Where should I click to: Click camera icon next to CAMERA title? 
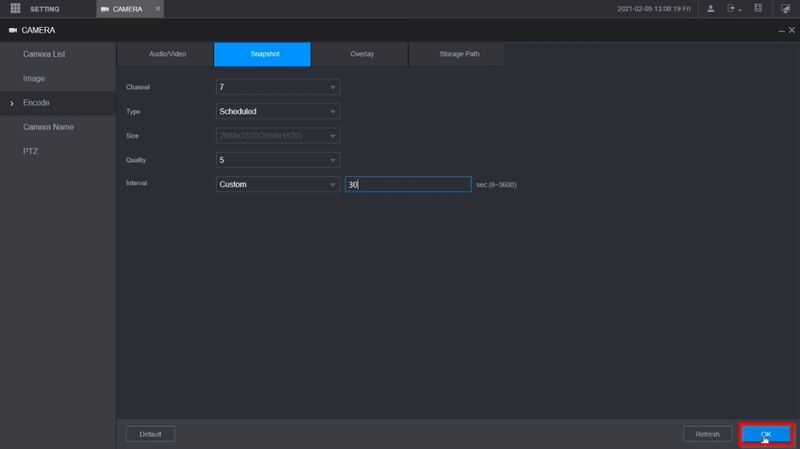(13, 30)
